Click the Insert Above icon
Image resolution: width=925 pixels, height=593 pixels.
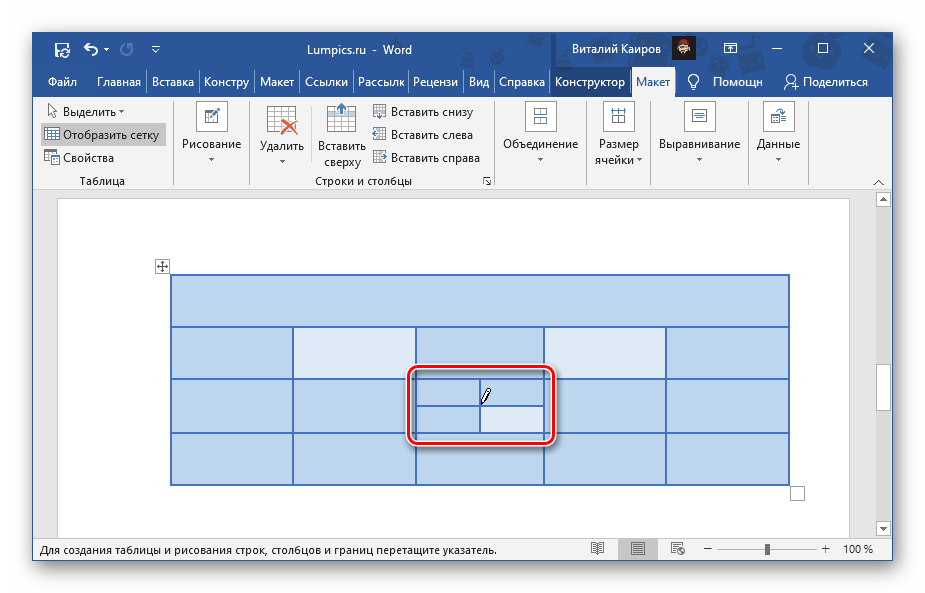[341, 120]
